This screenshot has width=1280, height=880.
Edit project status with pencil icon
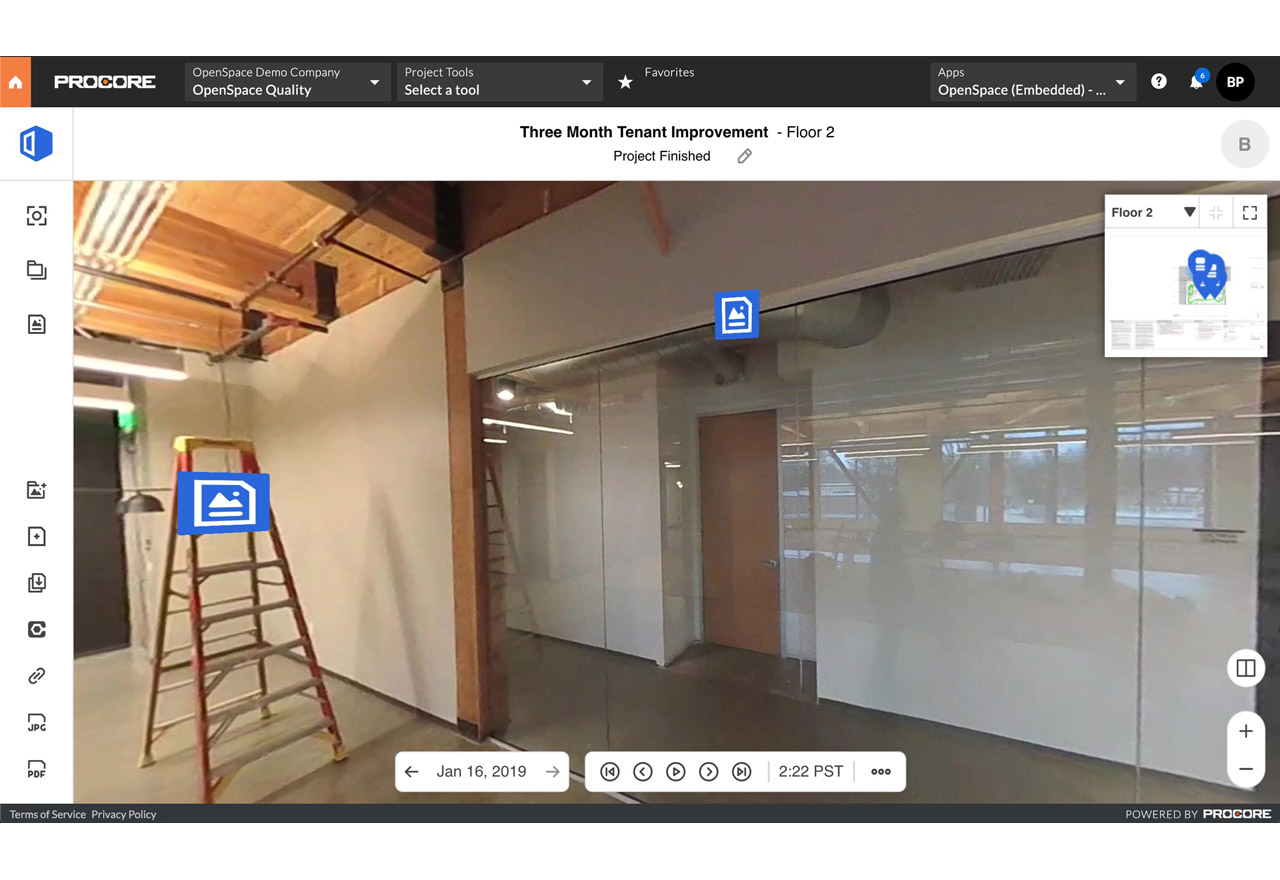pyautogui.click(x=744, y=156)
